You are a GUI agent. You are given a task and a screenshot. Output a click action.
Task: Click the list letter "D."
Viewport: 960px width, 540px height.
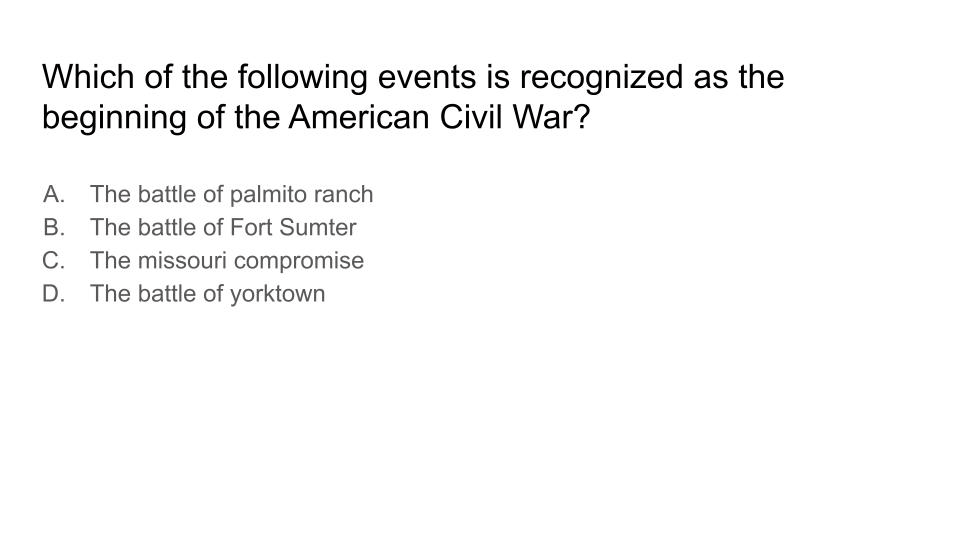point(54,294)
